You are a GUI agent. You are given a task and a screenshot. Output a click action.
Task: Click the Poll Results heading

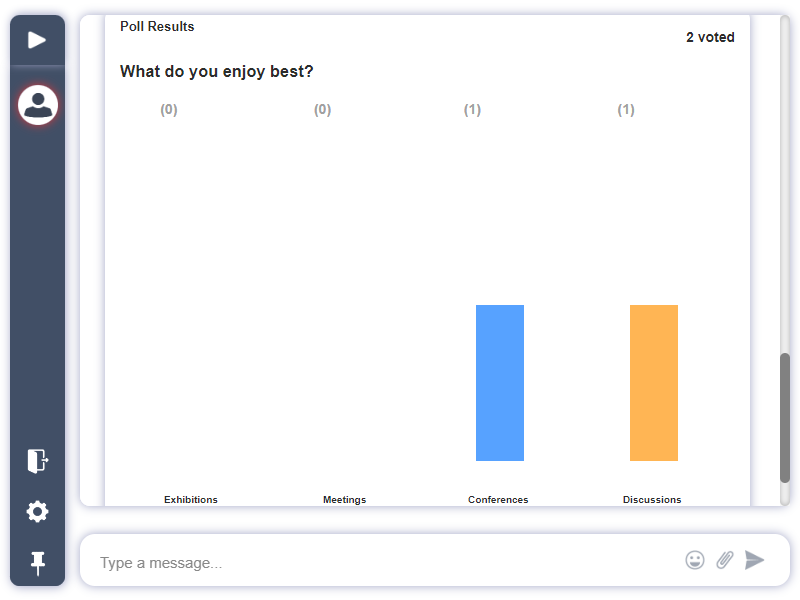pos(157,27)
